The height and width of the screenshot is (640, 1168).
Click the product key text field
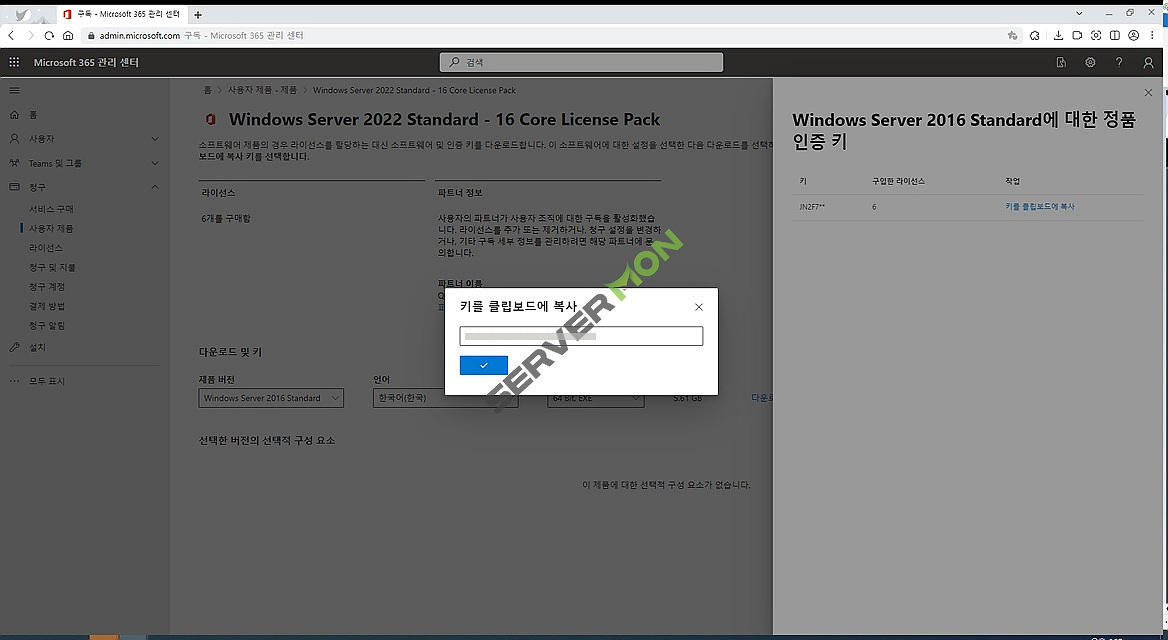pyautogui.click(x=581, y=336)
